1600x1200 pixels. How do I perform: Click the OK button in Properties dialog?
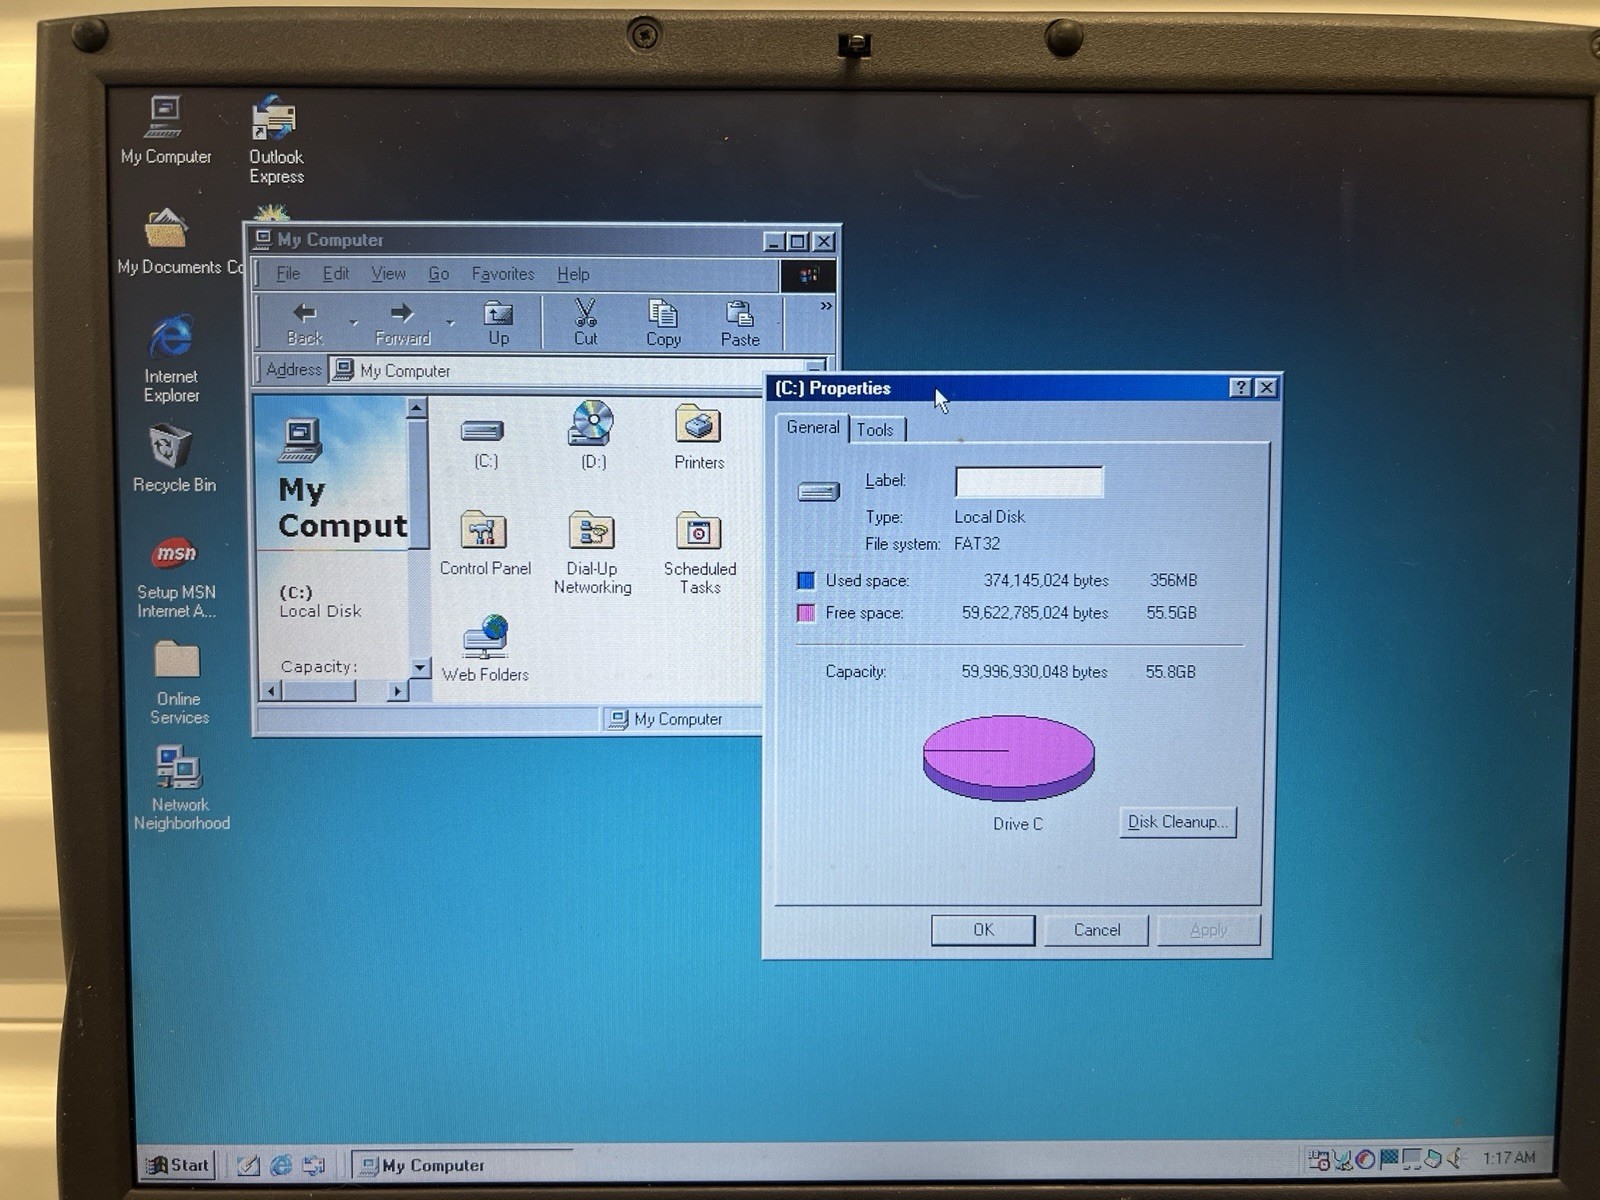[x=983, y=930]
